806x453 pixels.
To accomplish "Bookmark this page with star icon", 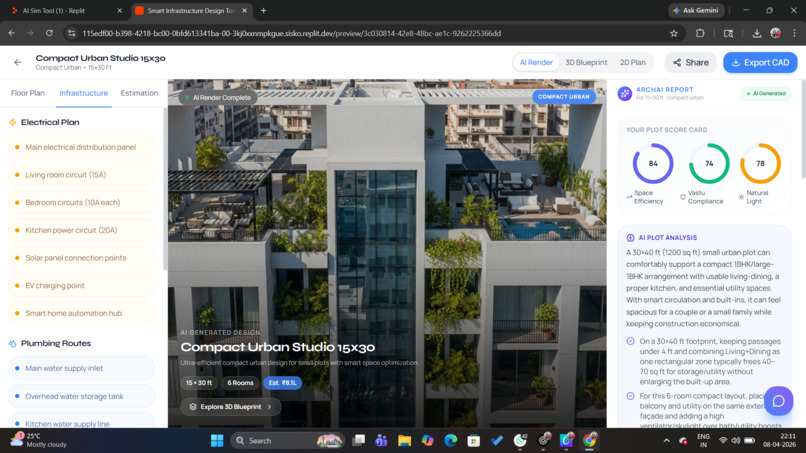I will [674, 33].
